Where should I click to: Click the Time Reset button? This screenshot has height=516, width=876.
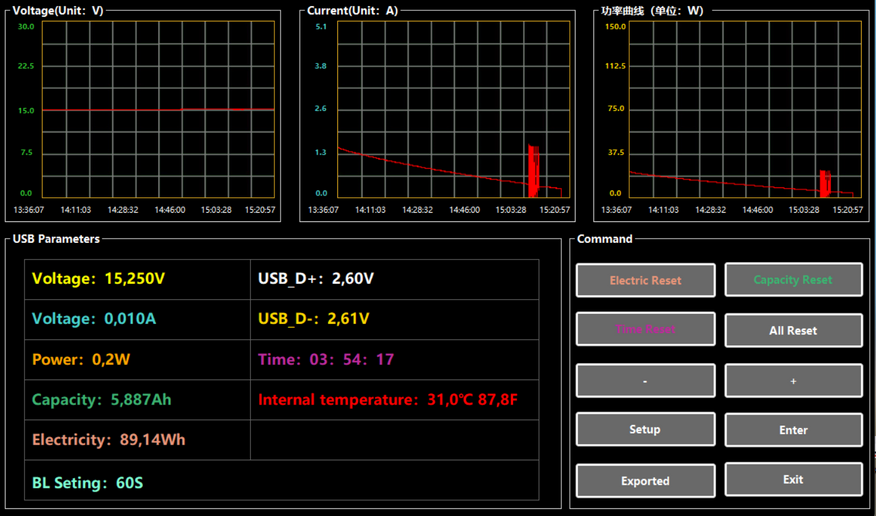tap(645, 329)
